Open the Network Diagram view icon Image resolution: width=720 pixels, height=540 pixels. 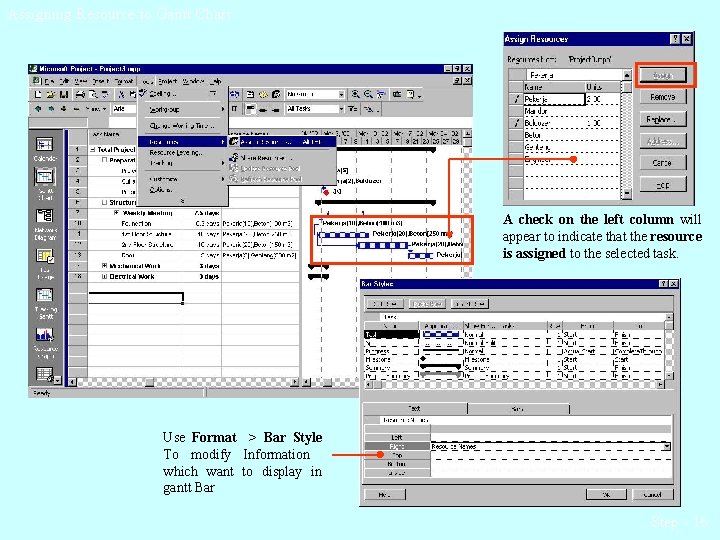[x=45, y=215]
